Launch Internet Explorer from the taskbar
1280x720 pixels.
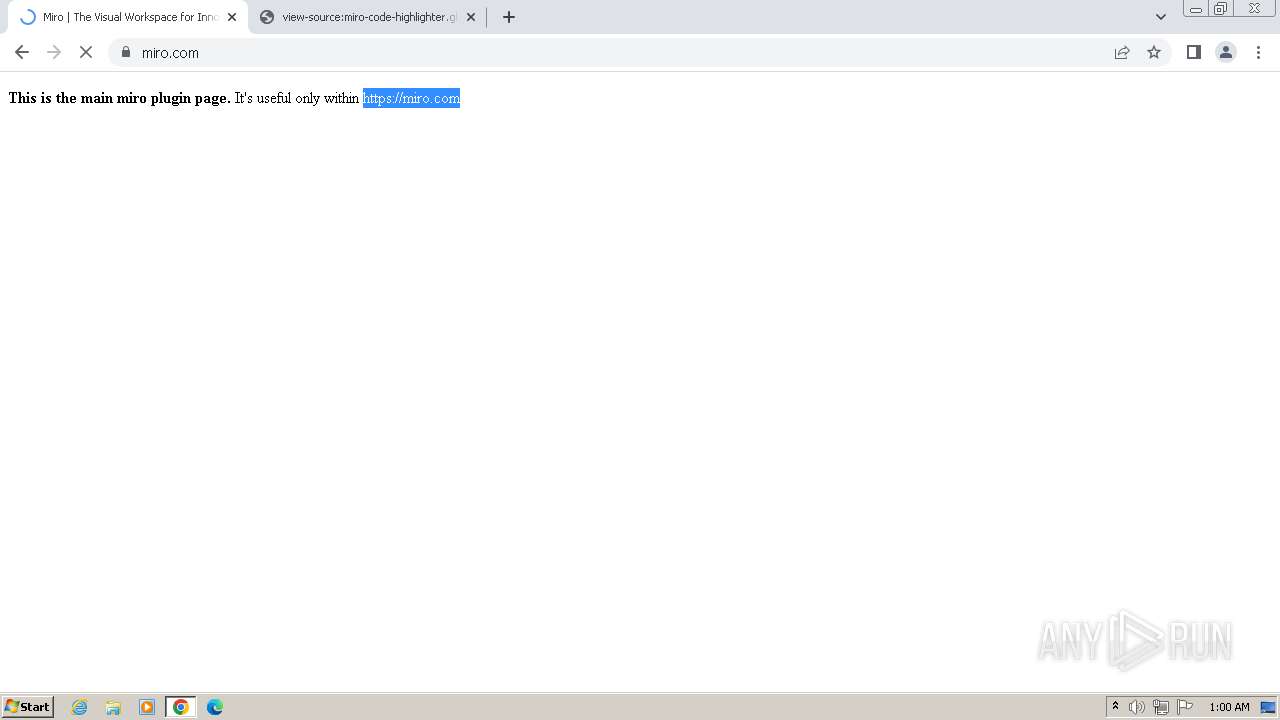[x=80, y=707]
